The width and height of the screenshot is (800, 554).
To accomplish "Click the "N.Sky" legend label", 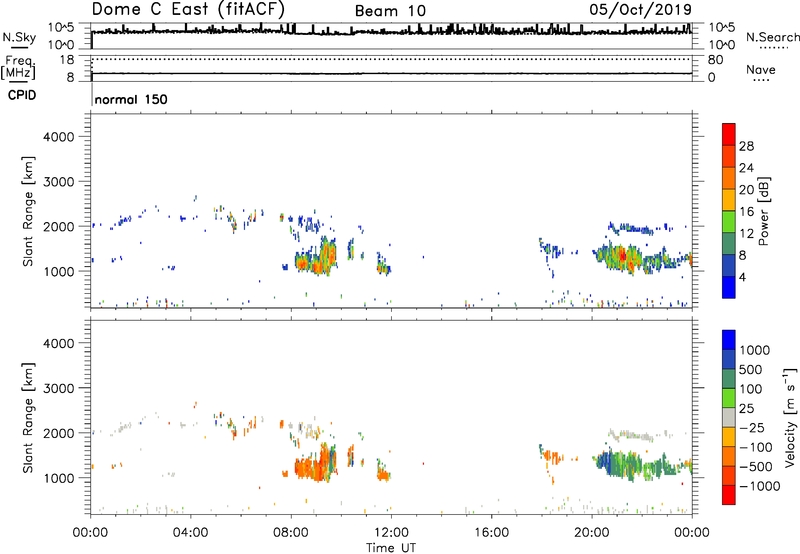I will click(19, 37).
